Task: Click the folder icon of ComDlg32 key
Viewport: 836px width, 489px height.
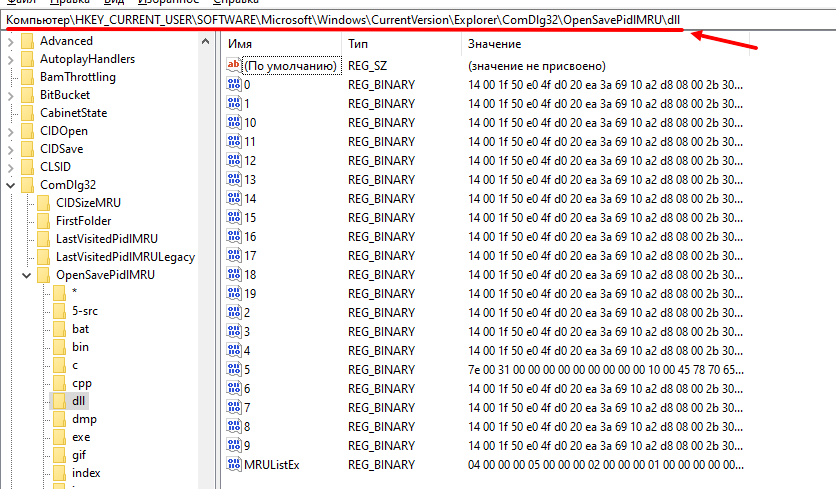Action: pos(27,185)
